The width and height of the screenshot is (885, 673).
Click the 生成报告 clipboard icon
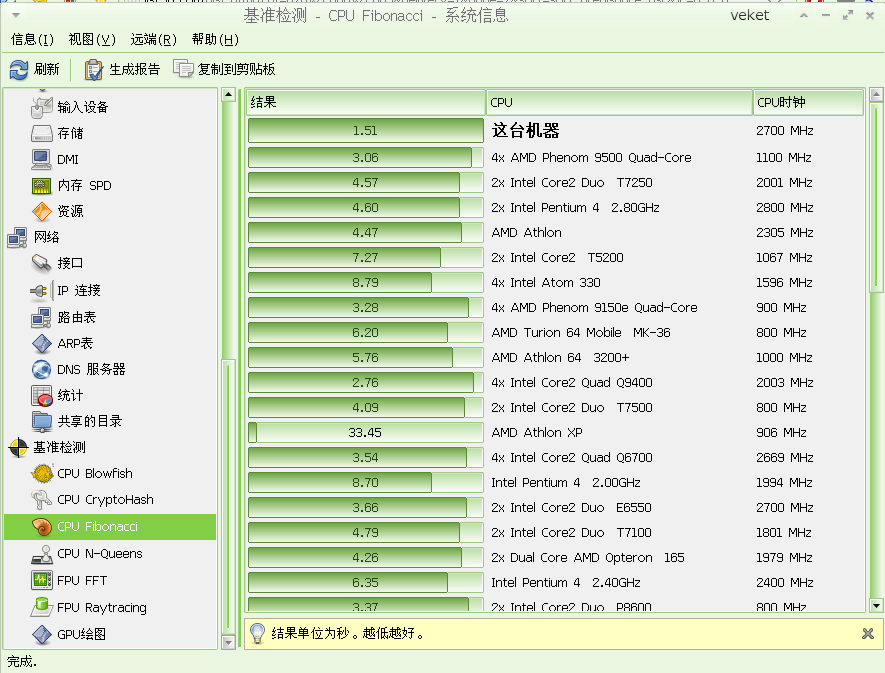(x=93, y=69)
